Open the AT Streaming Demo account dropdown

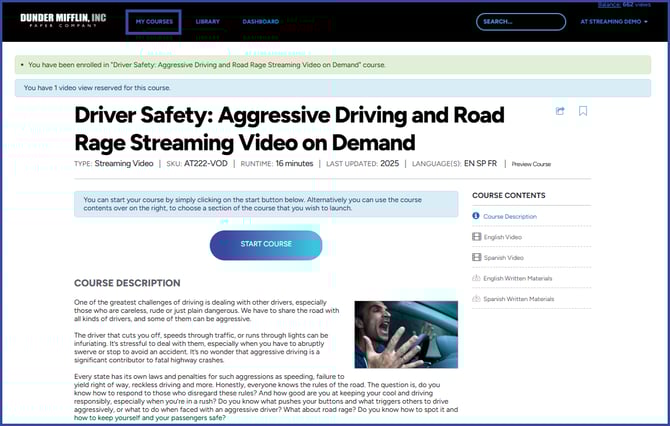pos(613,21)
